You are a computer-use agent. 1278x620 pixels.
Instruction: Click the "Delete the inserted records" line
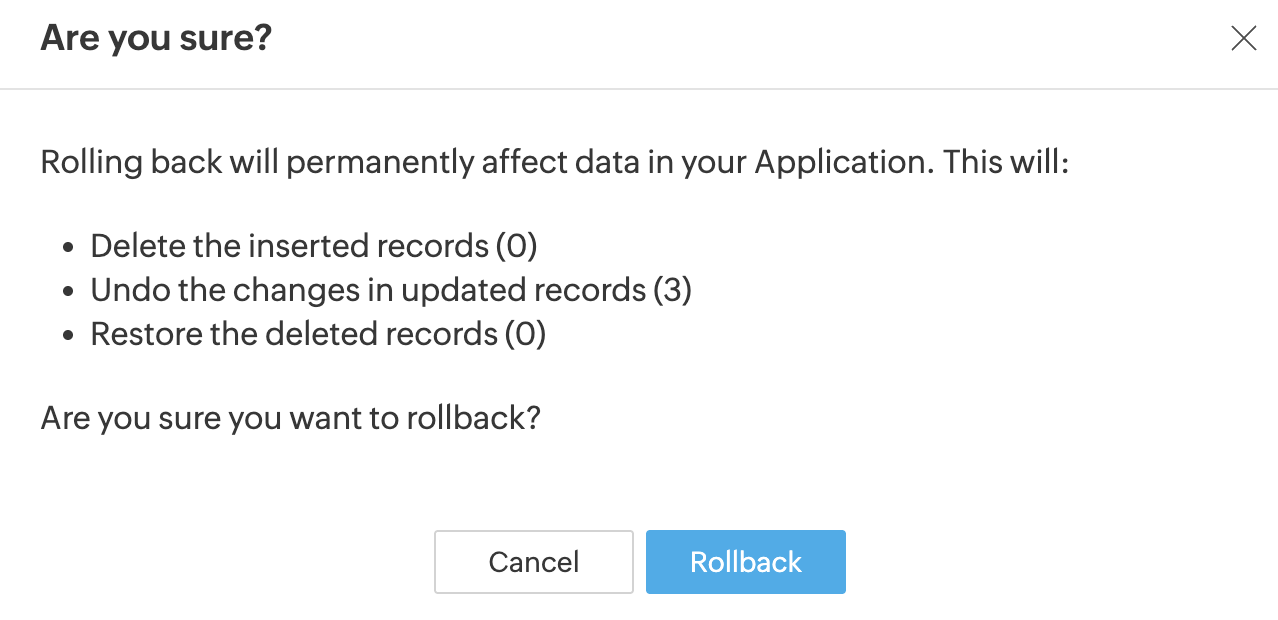pos(292,246)
